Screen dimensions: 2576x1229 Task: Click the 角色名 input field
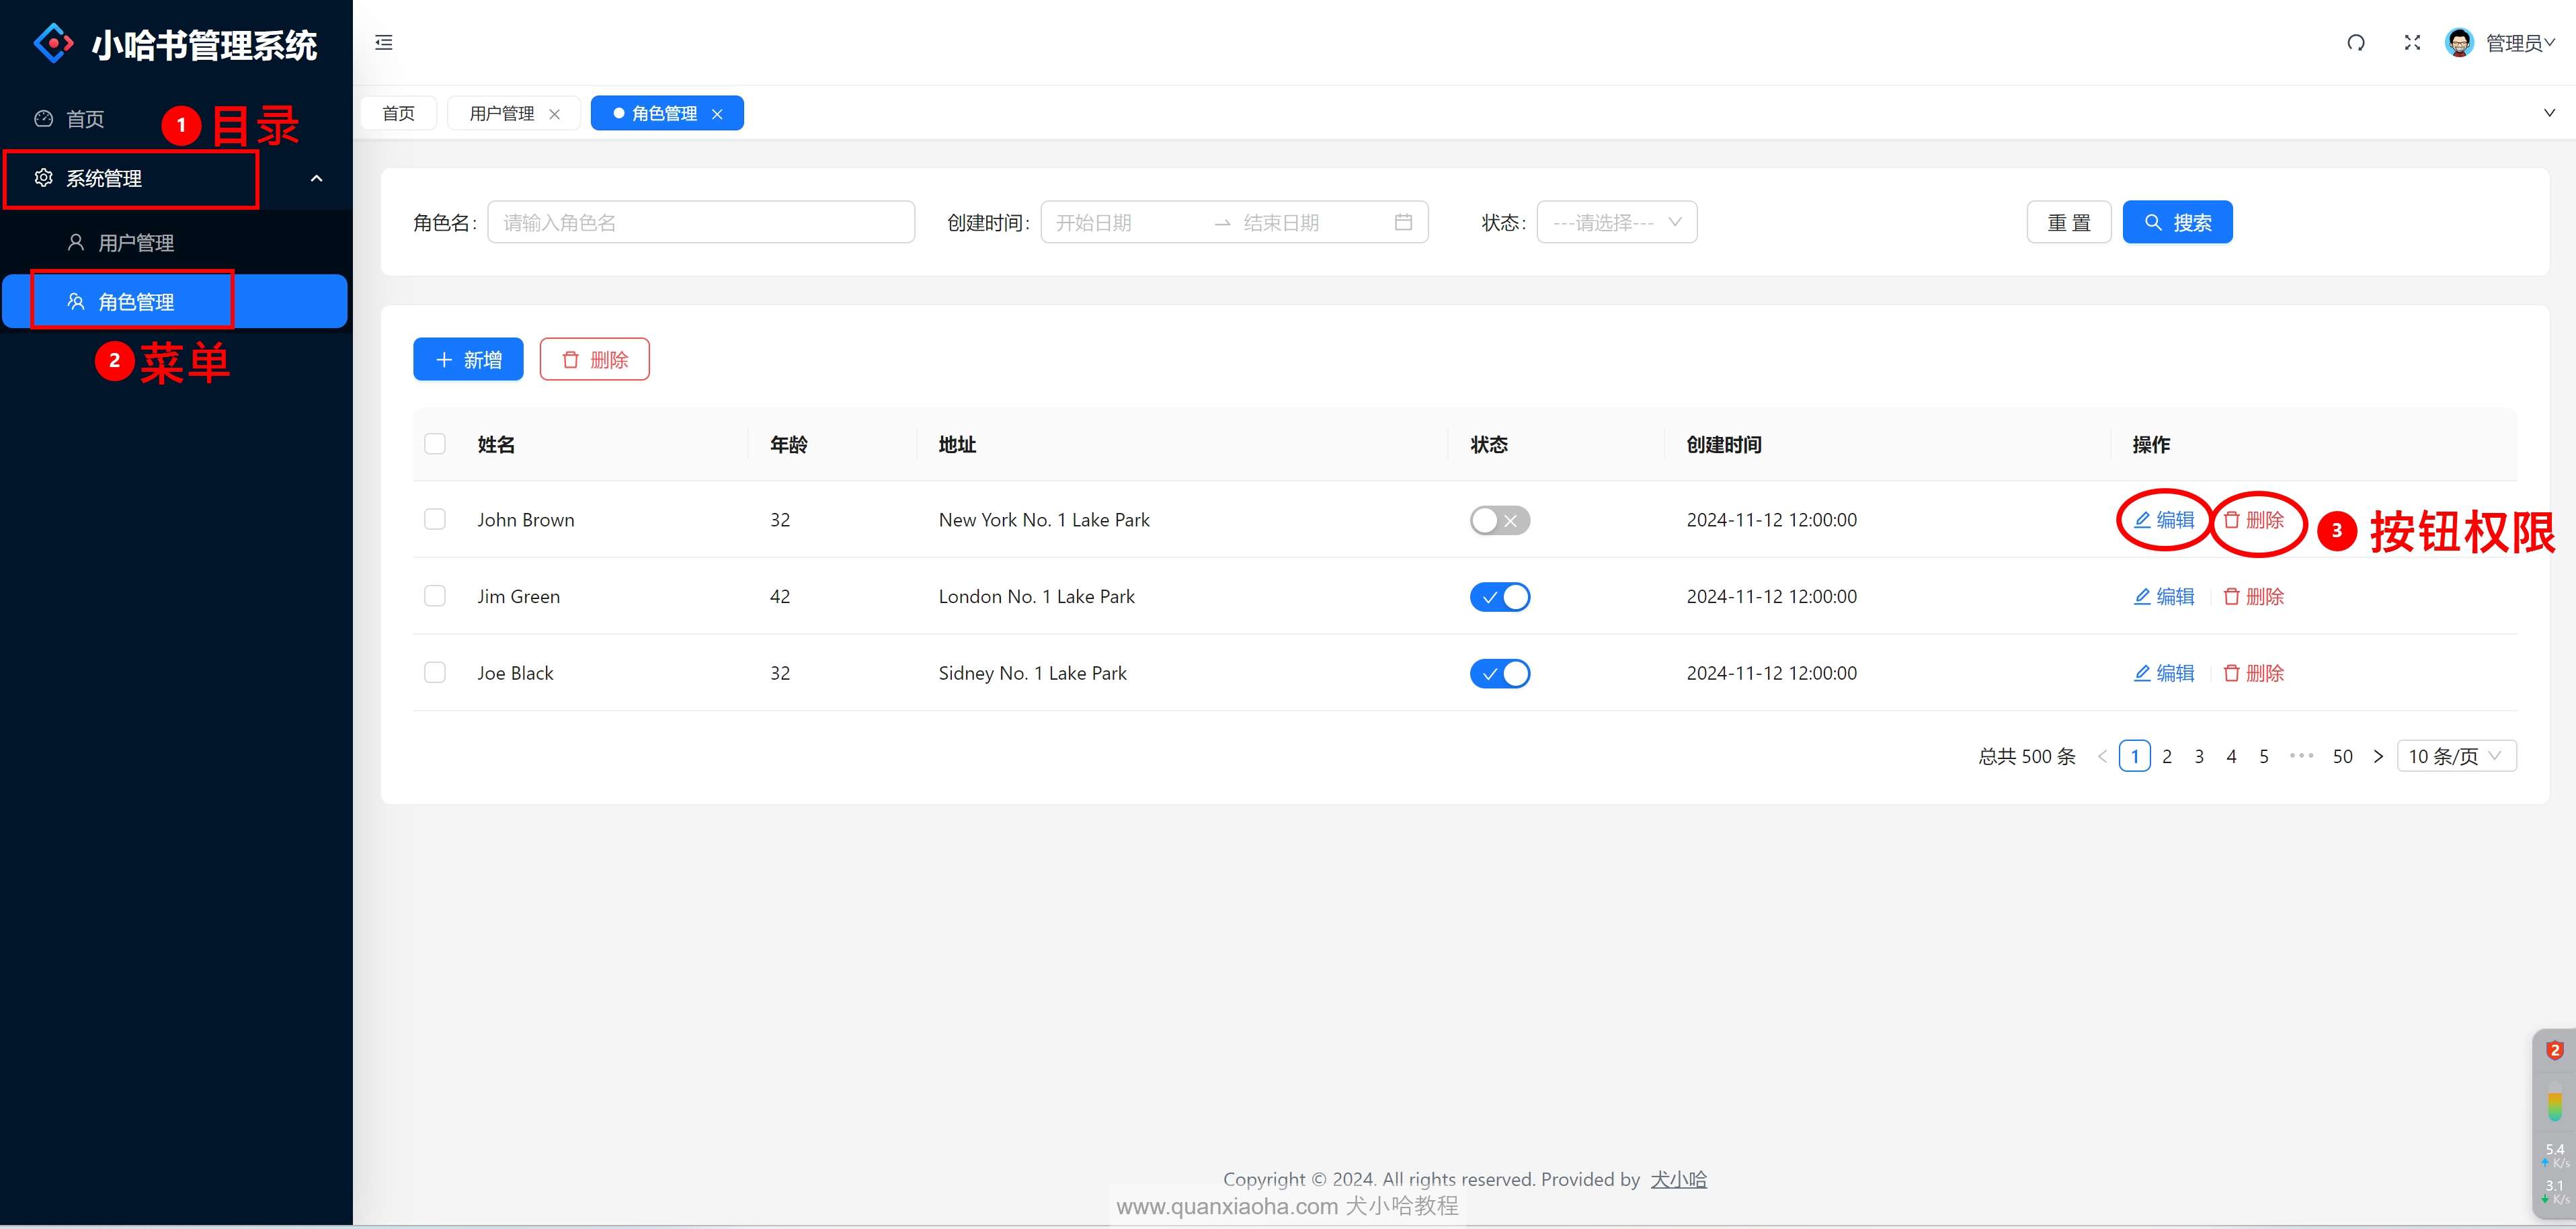point(700,222)
